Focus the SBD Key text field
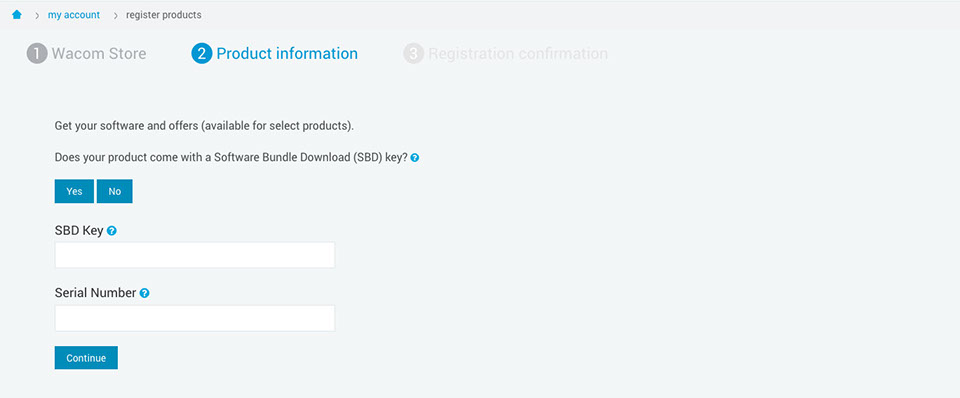 [195, 255]
